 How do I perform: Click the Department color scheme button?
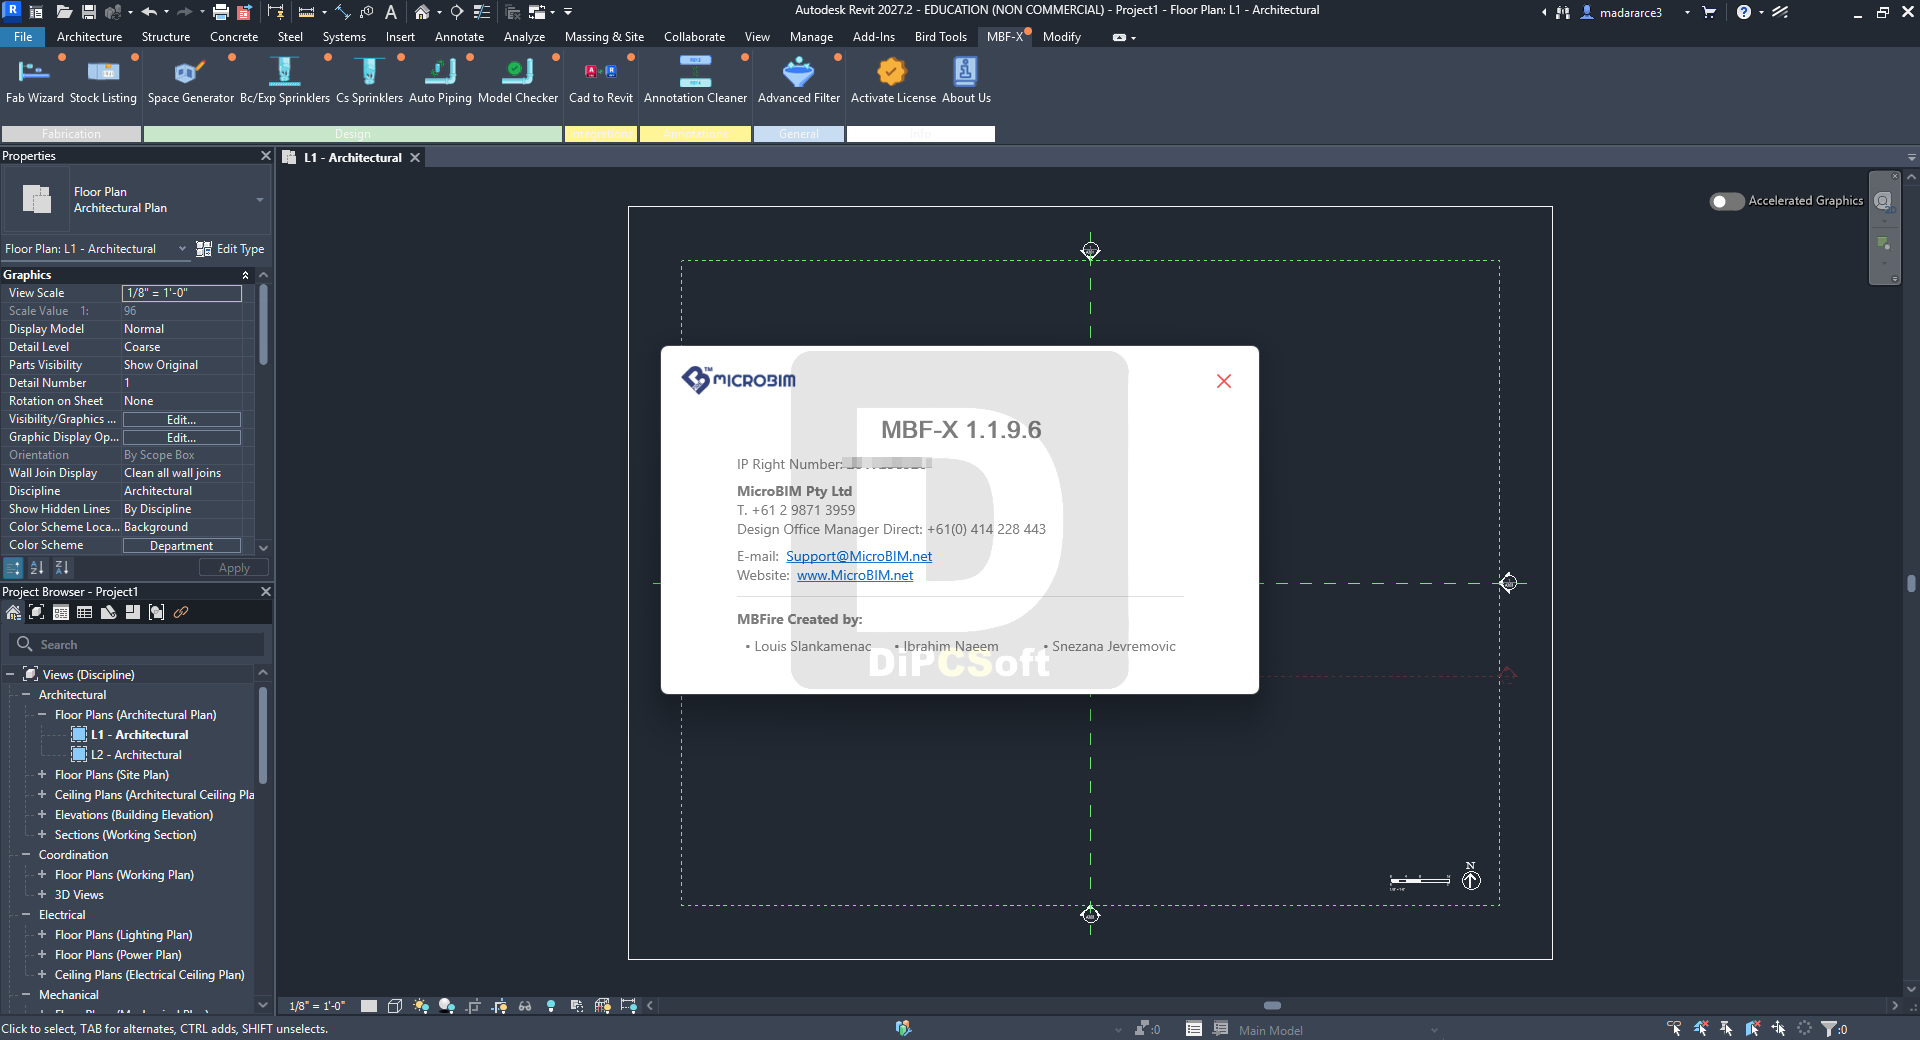pyautogui.click(x=182, y=546)
